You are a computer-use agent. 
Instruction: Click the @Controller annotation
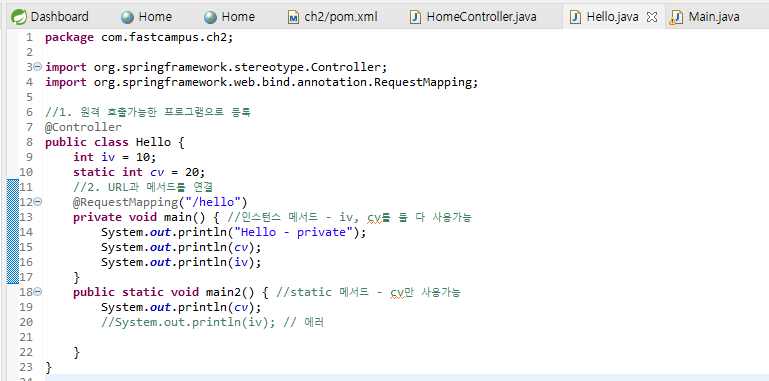[x=83, y=127]
